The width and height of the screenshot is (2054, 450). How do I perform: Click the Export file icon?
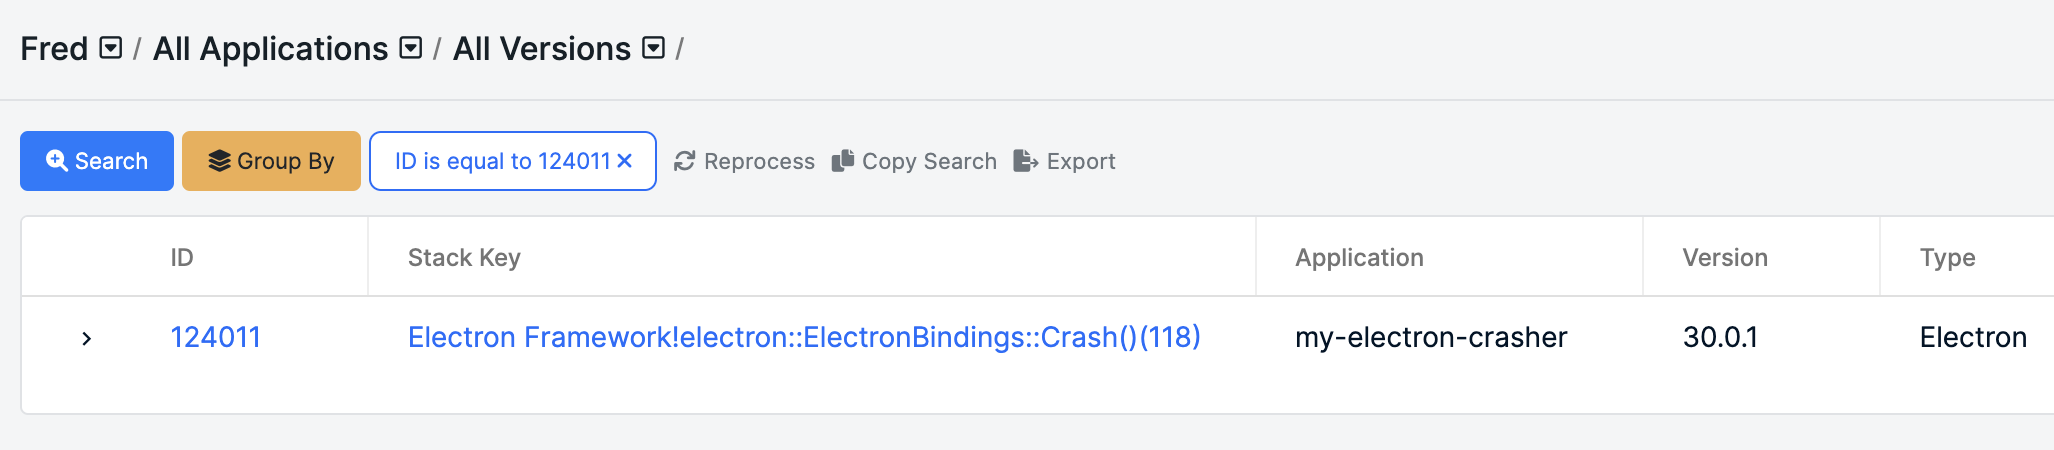tap(1026, 161)
